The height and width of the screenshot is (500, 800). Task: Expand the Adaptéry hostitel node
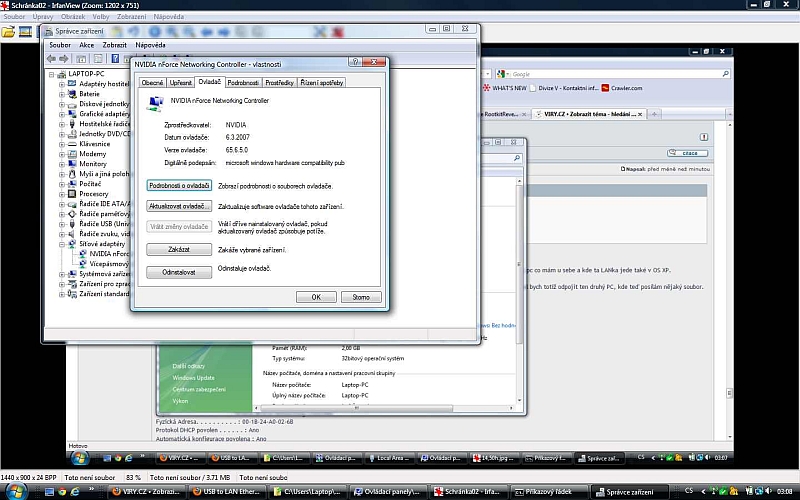[62, 84]
